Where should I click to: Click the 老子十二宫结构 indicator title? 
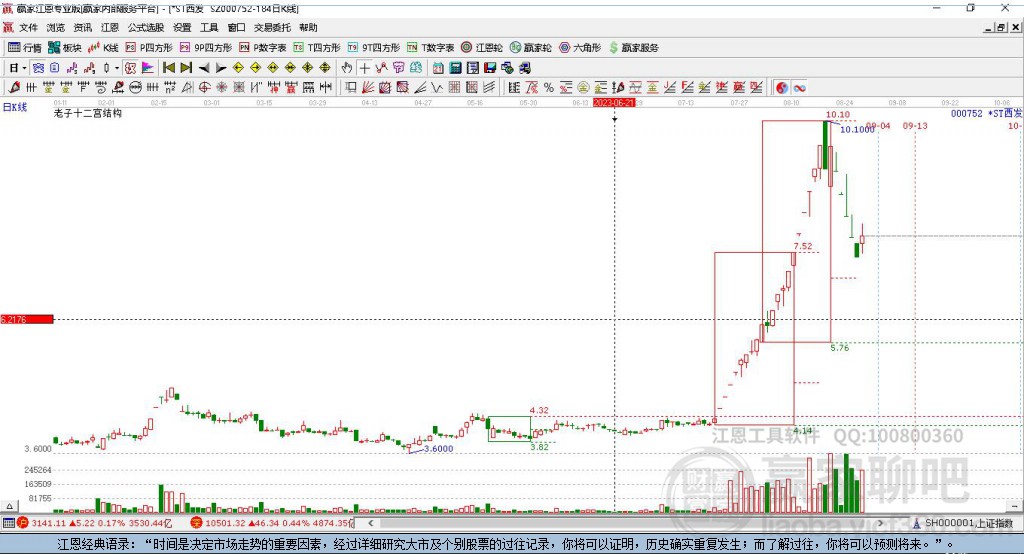[x=88, y=113]
